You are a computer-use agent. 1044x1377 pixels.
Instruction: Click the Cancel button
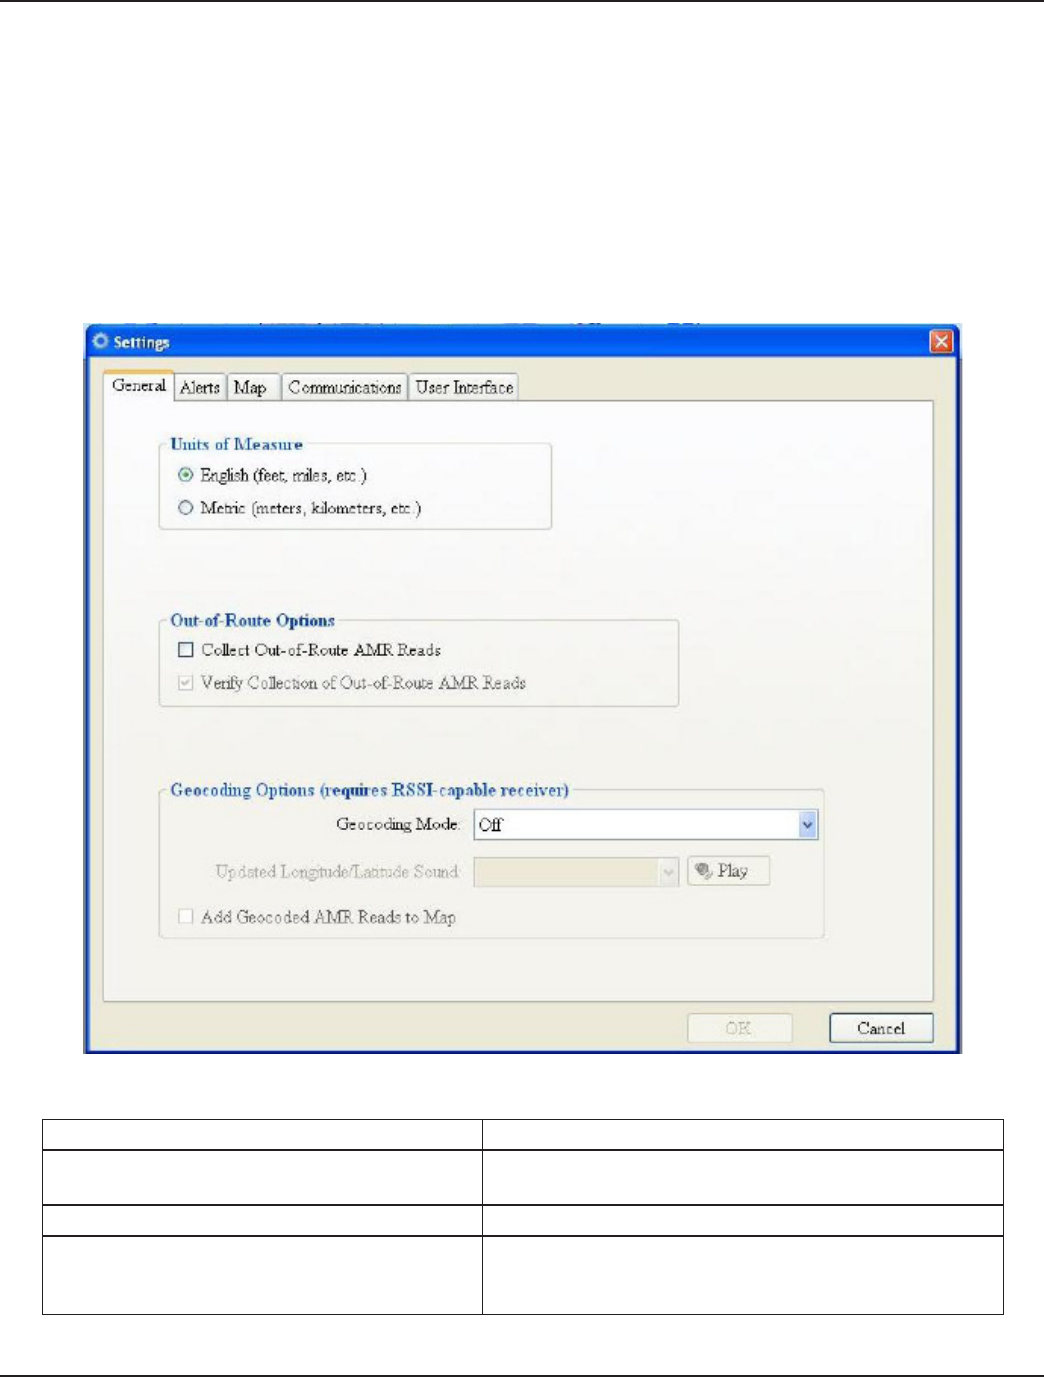[x=881, y=1028]
